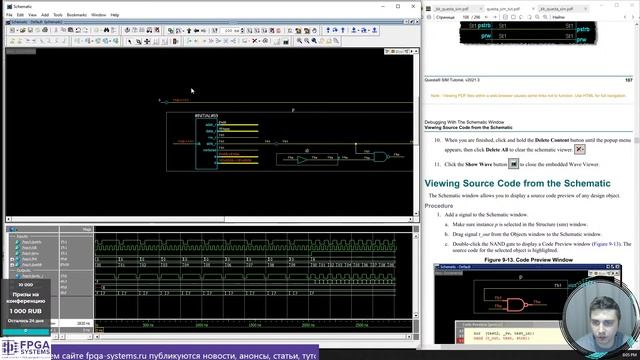Click the wave viewer horizontal scrollbar
This screenshot has height=360, width=640.
pyautogui.click(x=253, y=337)
